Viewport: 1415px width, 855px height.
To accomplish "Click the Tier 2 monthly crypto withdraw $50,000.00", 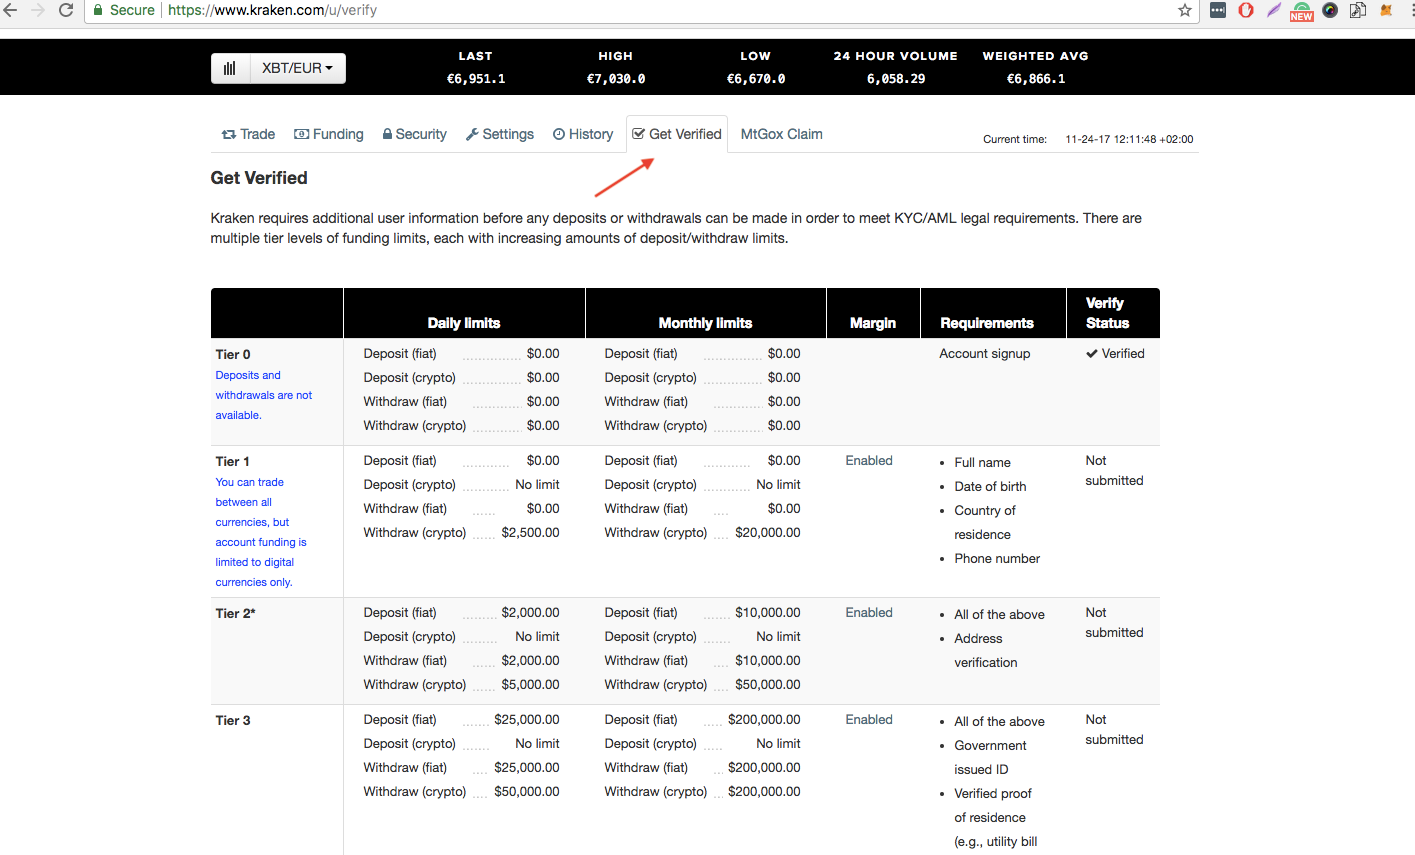I will (x=768, y=685).
